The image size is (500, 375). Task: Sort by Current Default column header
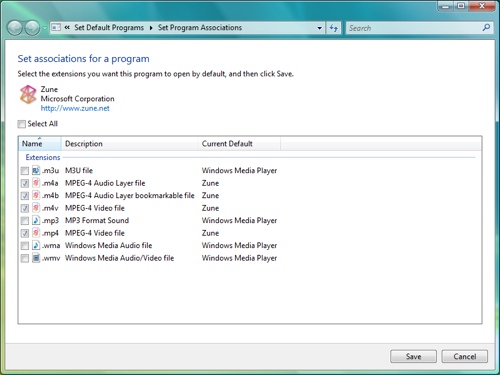[239, 144]
